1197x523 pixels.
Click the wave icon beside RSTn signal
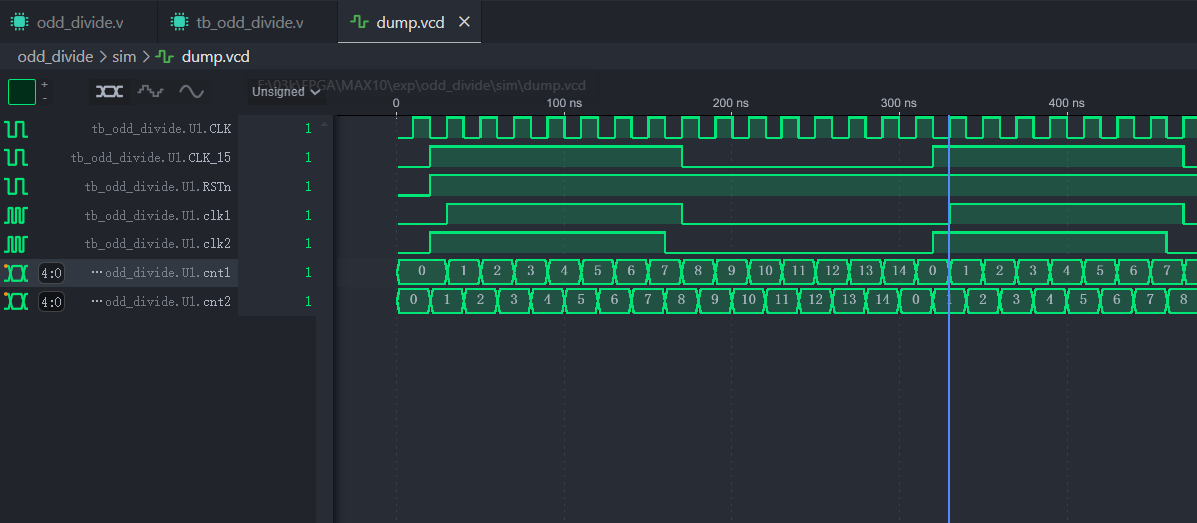point(16,187)
